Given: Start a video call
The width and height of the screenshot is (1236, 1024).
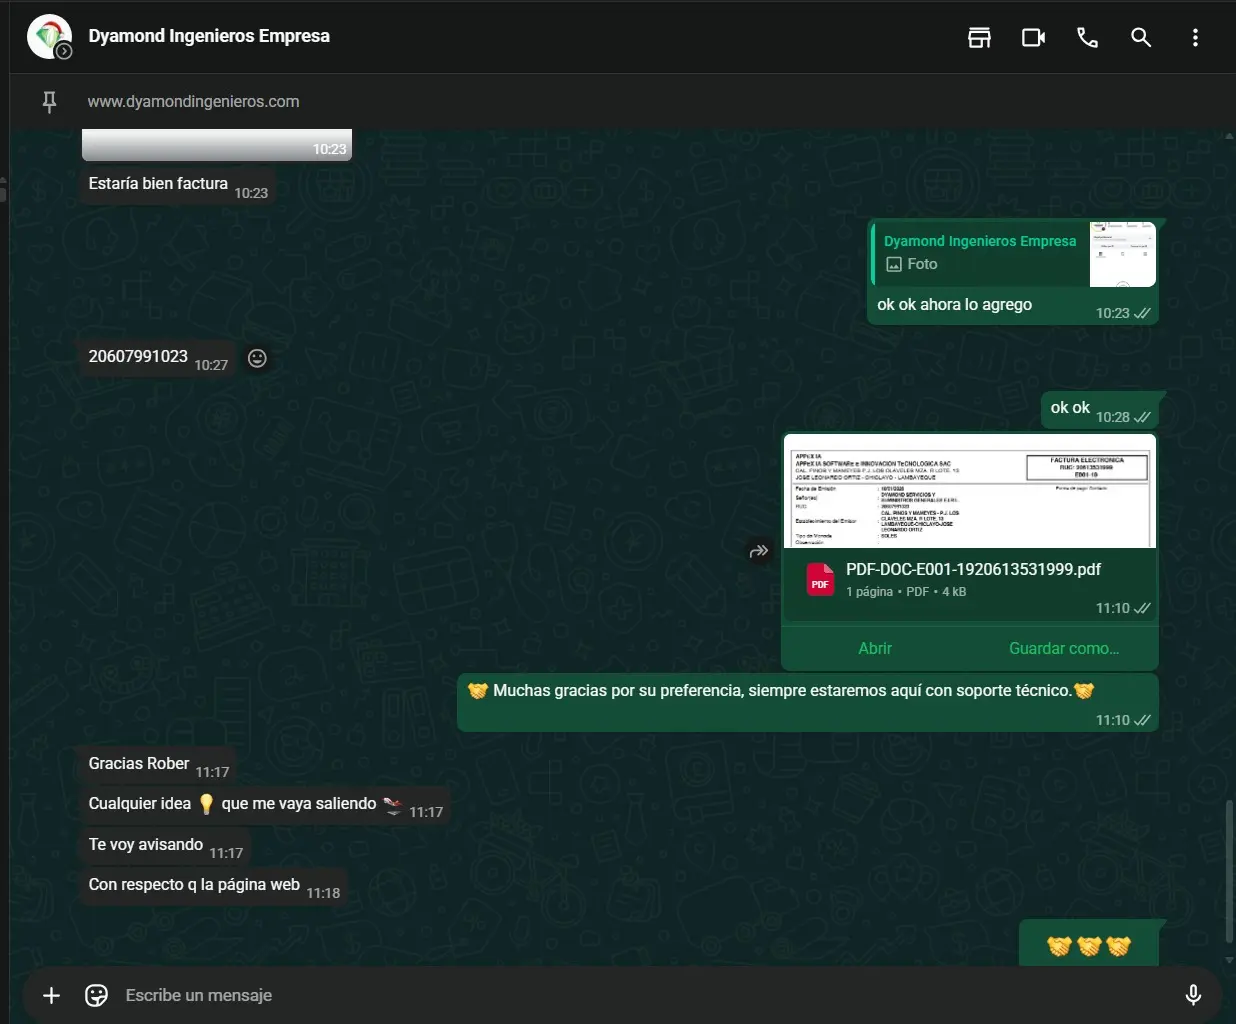Looking at the screenshot, I should coord(1033,38).
